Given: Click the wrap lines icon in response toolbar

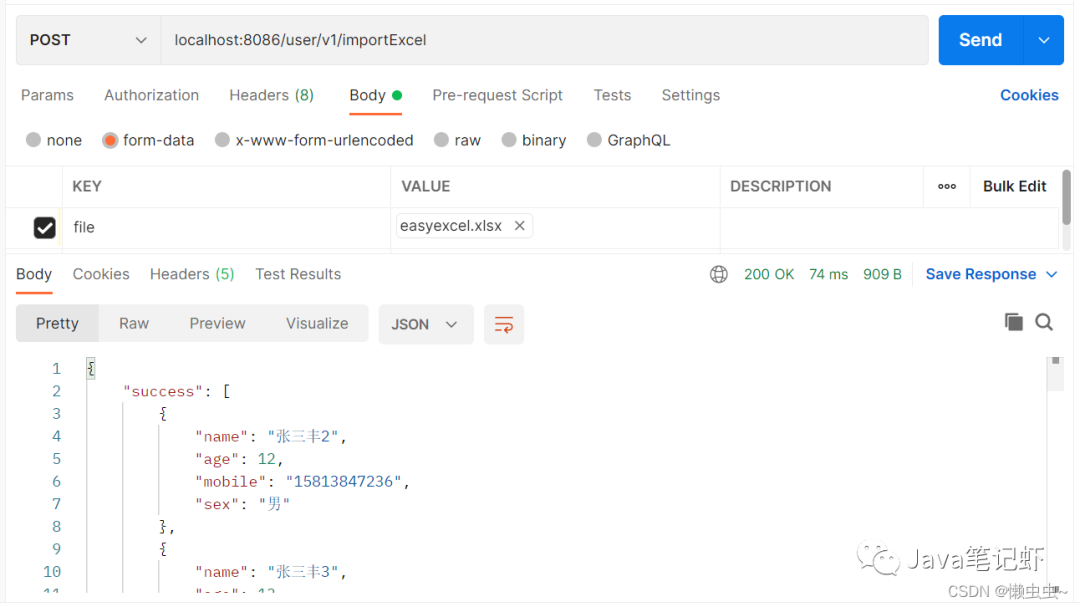Looking at the screenshot, I should click(503, 325).
